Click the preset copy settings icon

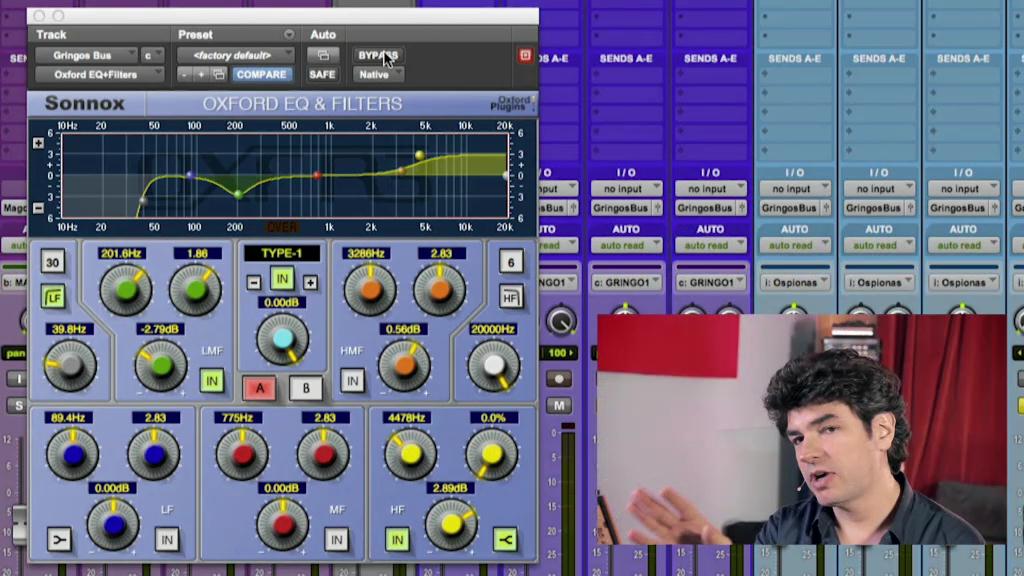(218, 74)
